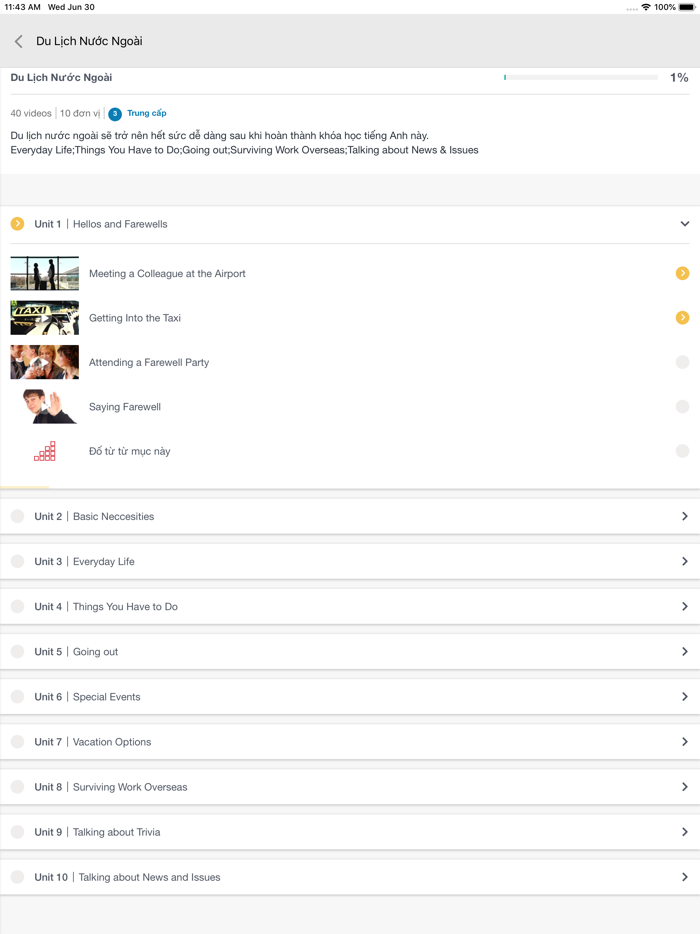The width and height of the screenshot is (700, 934).
Task: Expand Unit 5 Going out
Action: tap(685, 651)
